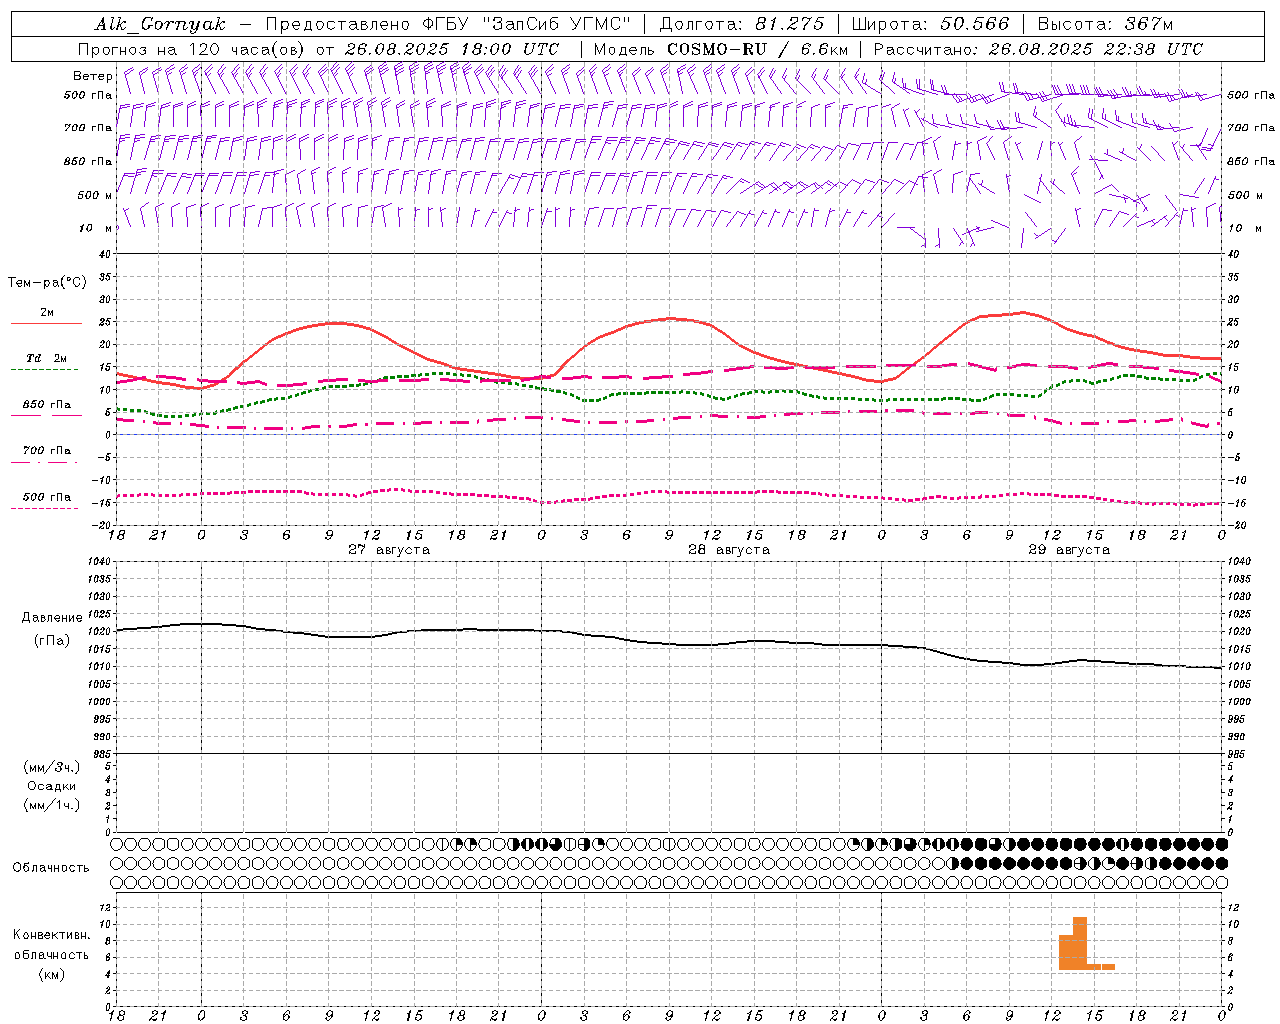Screen dimensions: 1280x1024
Task: Click the 27 августа date label
Action: pos(388,550)
